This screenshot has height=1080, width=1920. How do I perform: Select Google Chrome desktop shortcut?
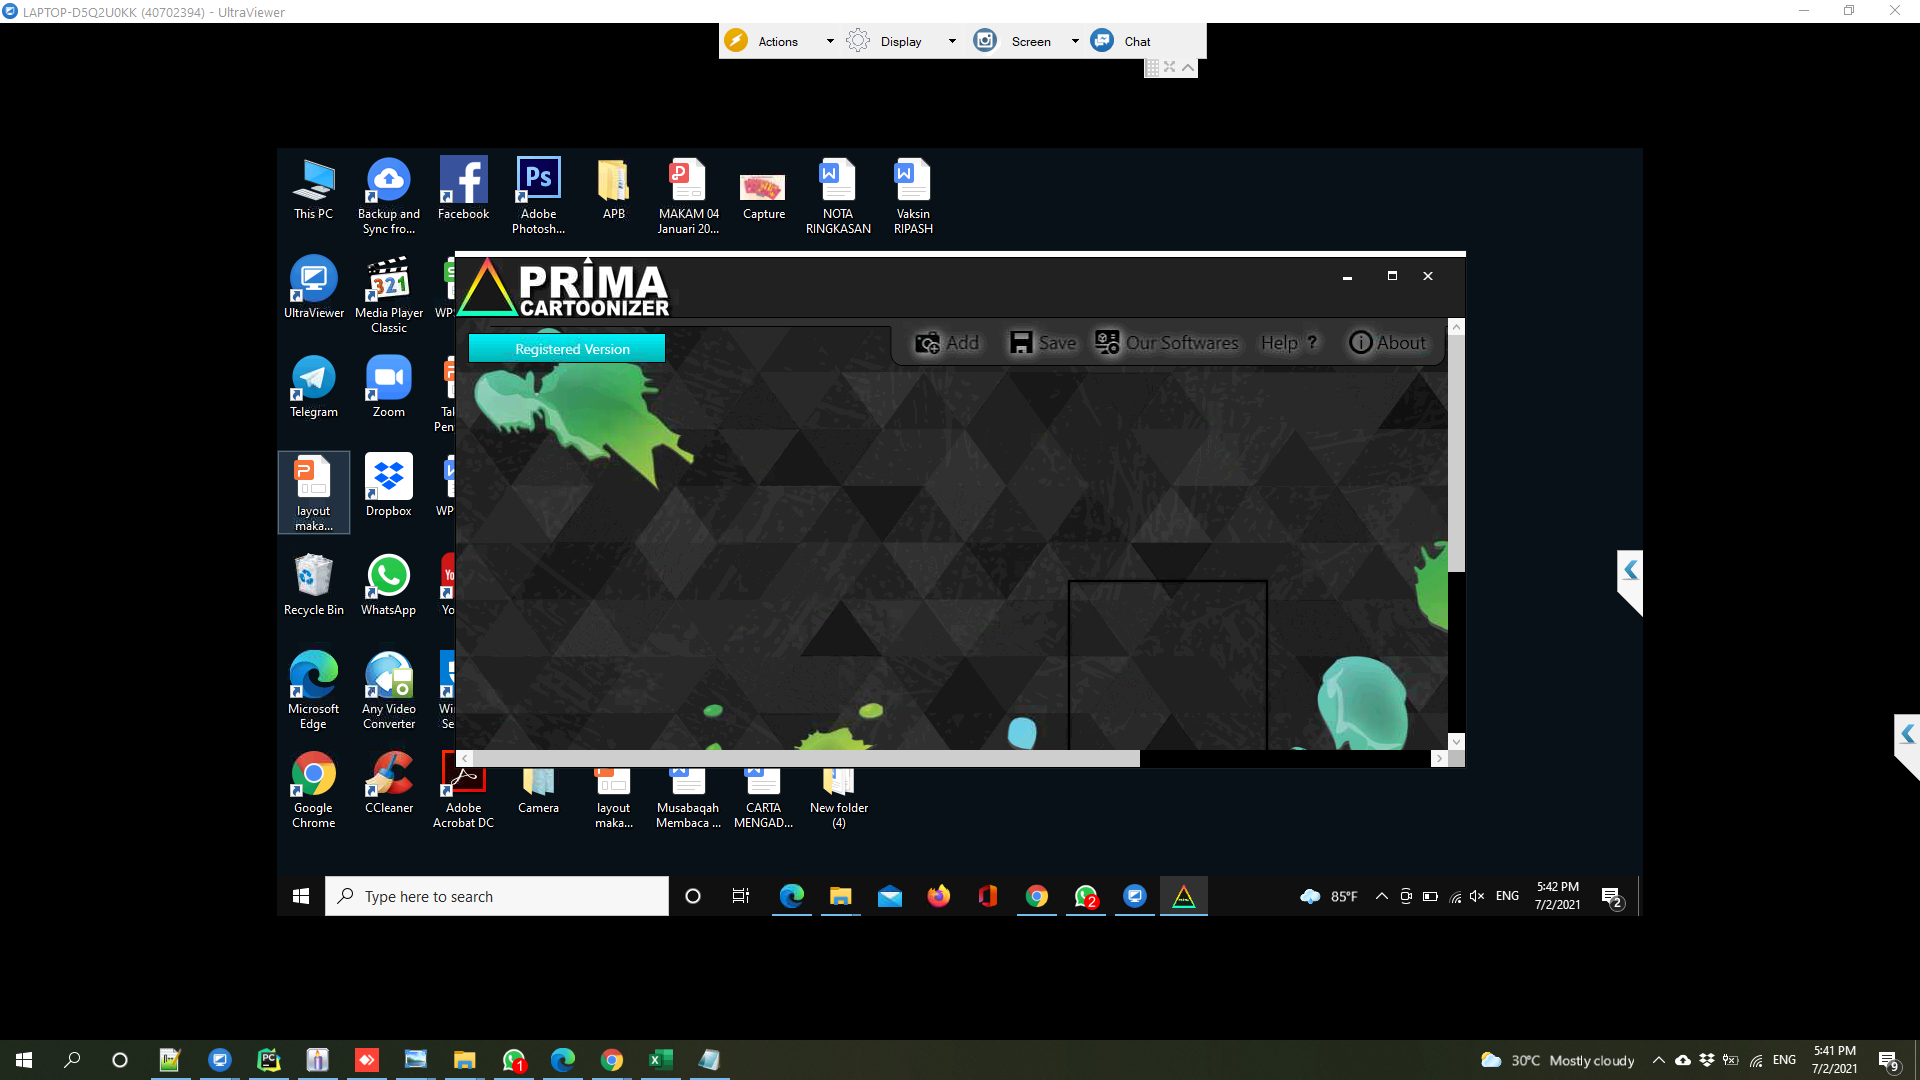[313, 789]
